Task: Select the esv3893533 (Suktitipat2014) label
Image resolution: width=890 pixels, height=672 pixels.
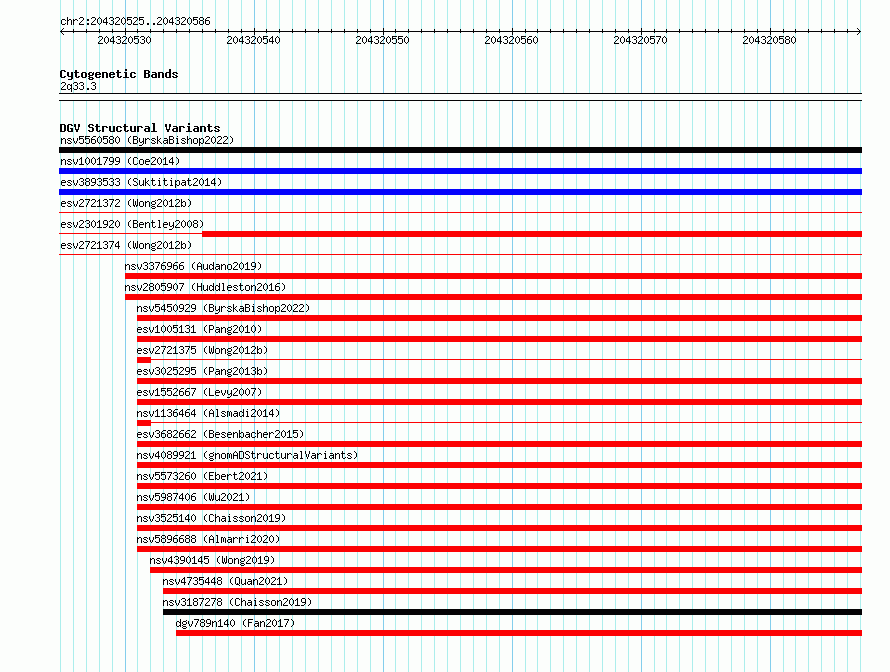Action: click(x=141, y=182)
